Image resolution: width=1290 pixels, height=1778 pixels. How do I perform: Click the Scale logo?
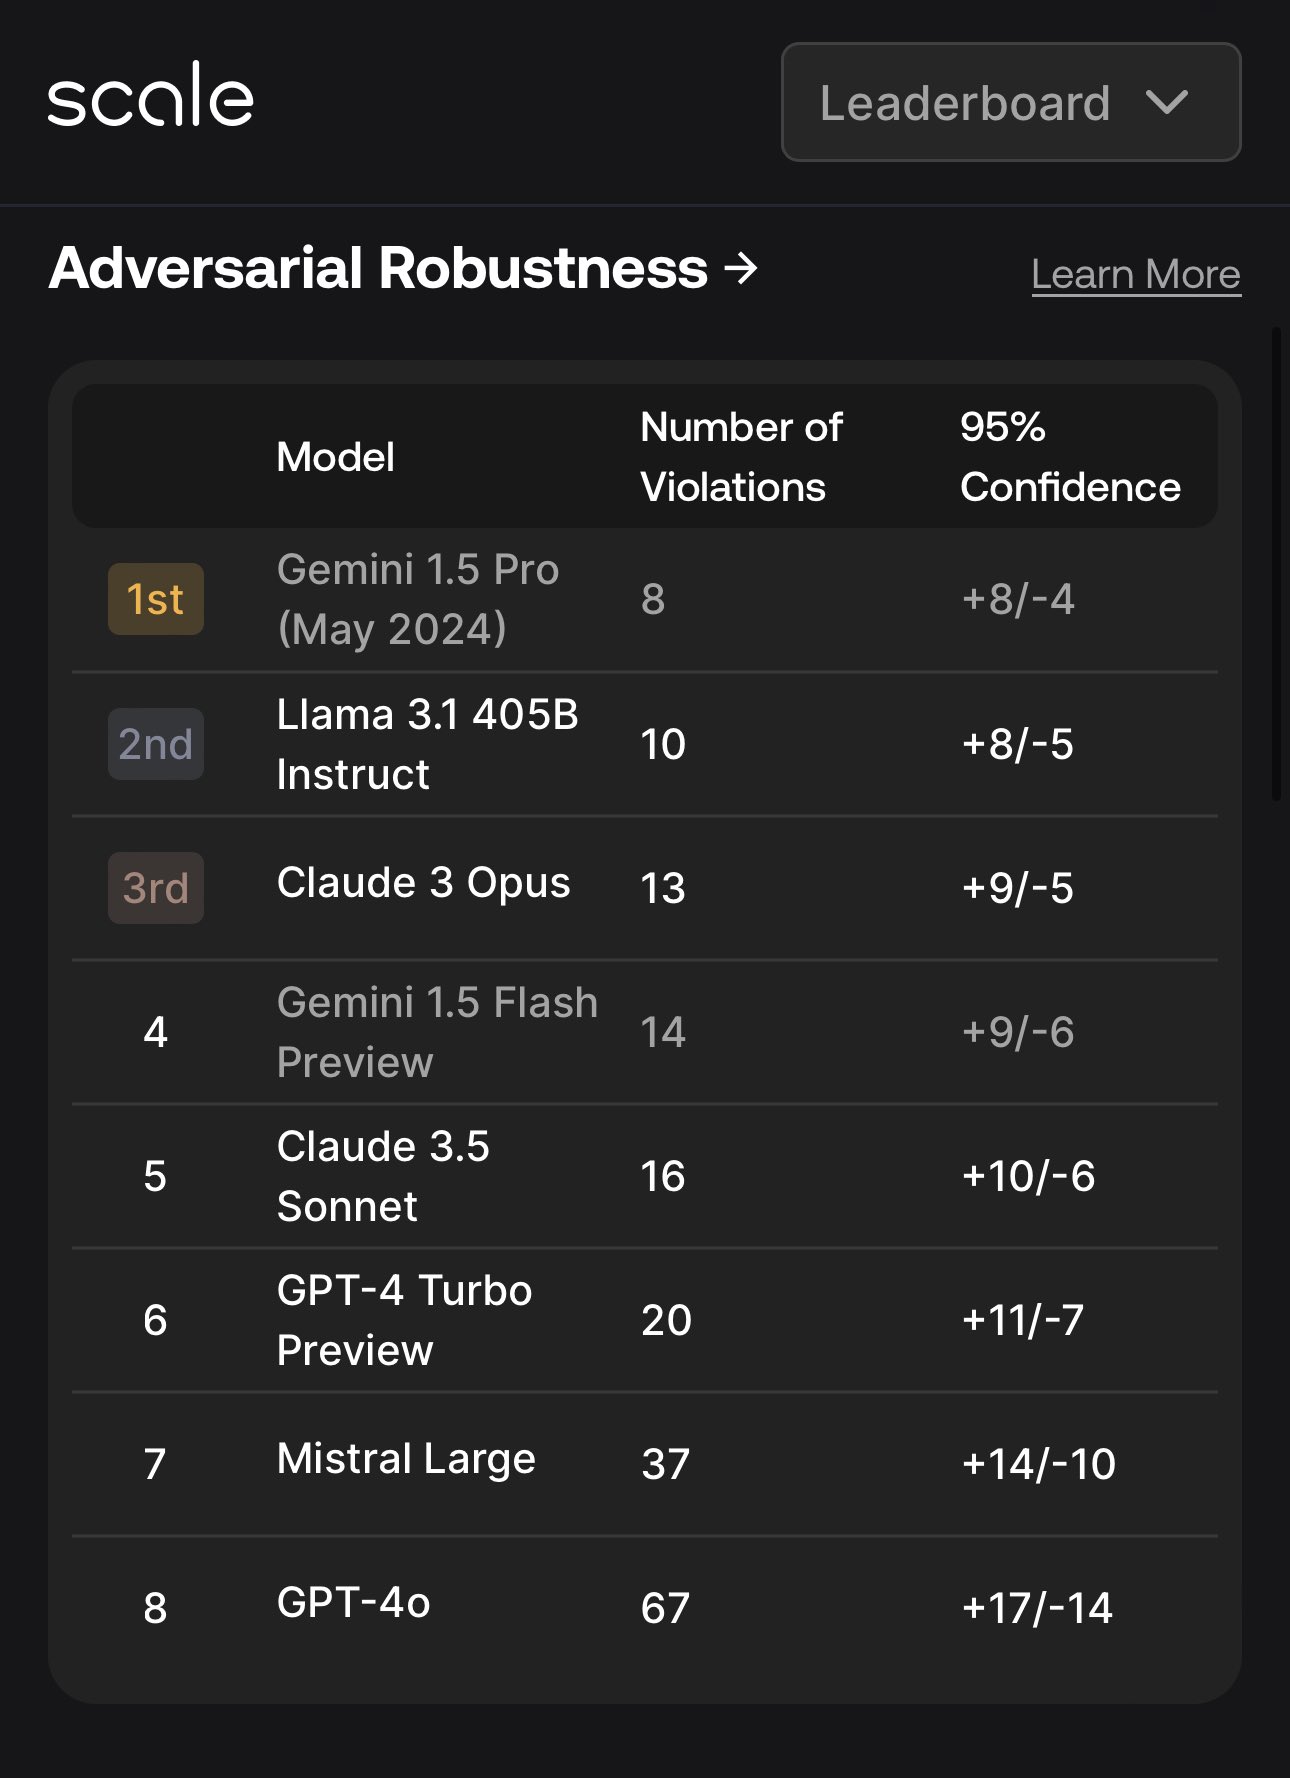coord(151,95)
